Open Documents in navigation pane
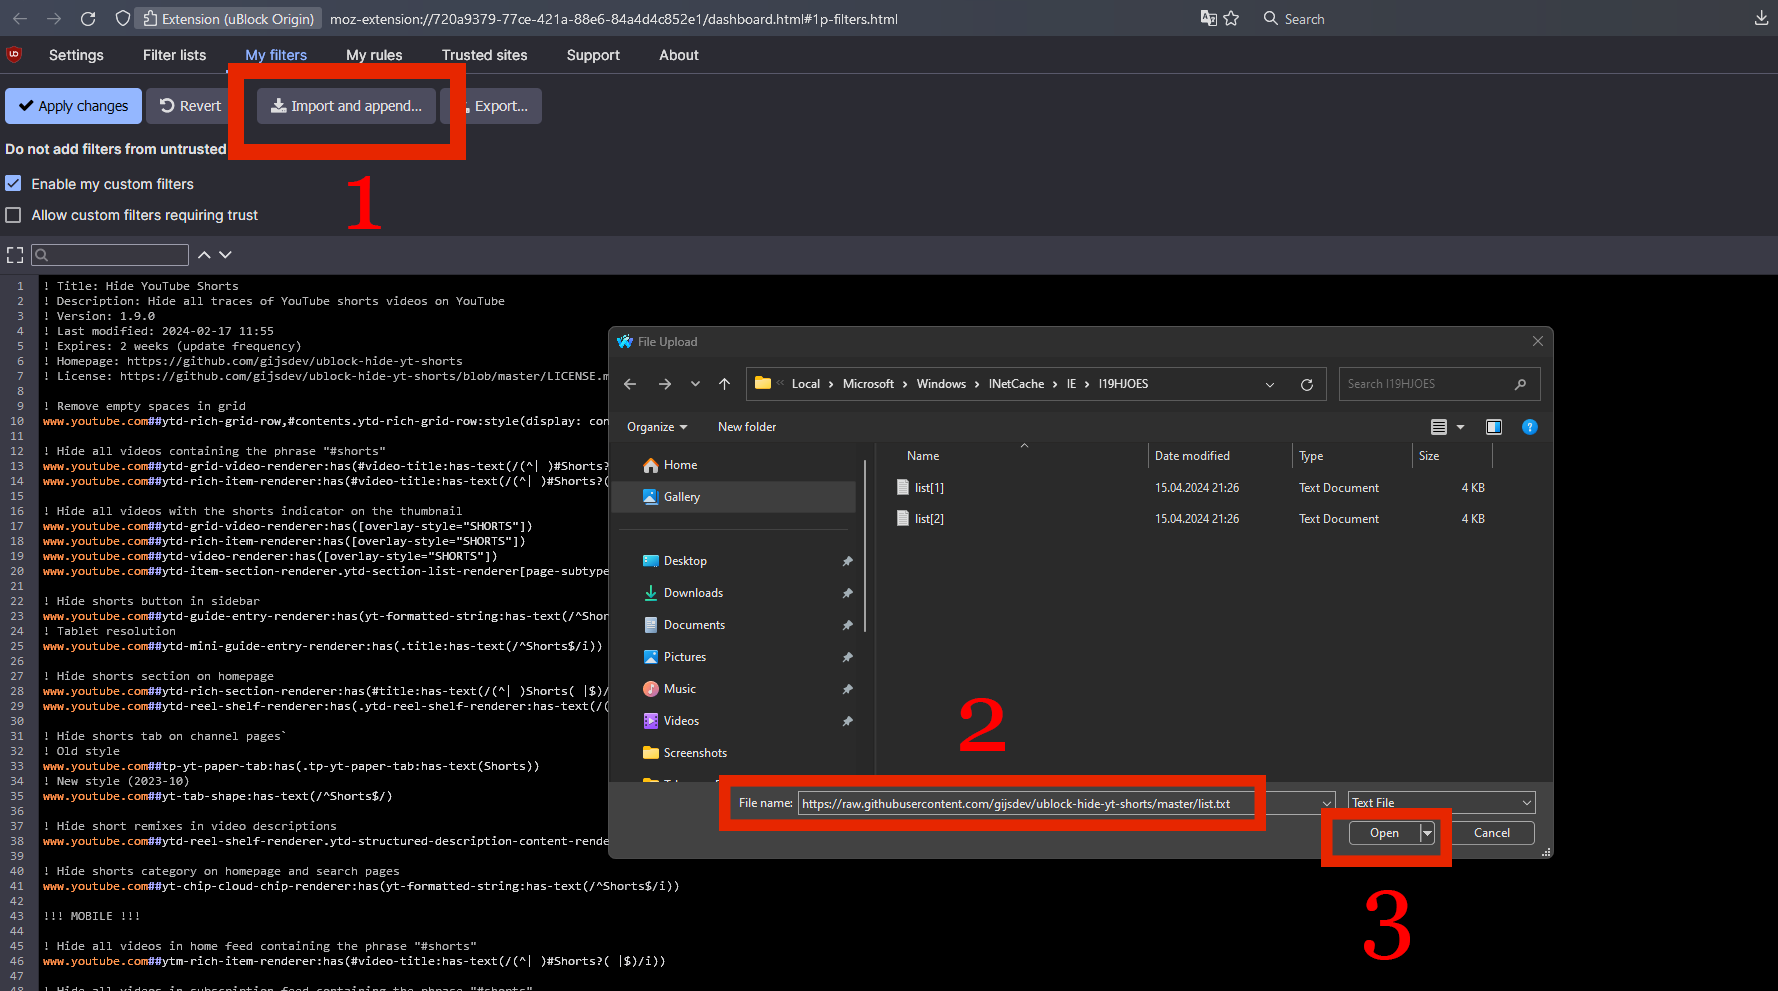 pos(694,625)
